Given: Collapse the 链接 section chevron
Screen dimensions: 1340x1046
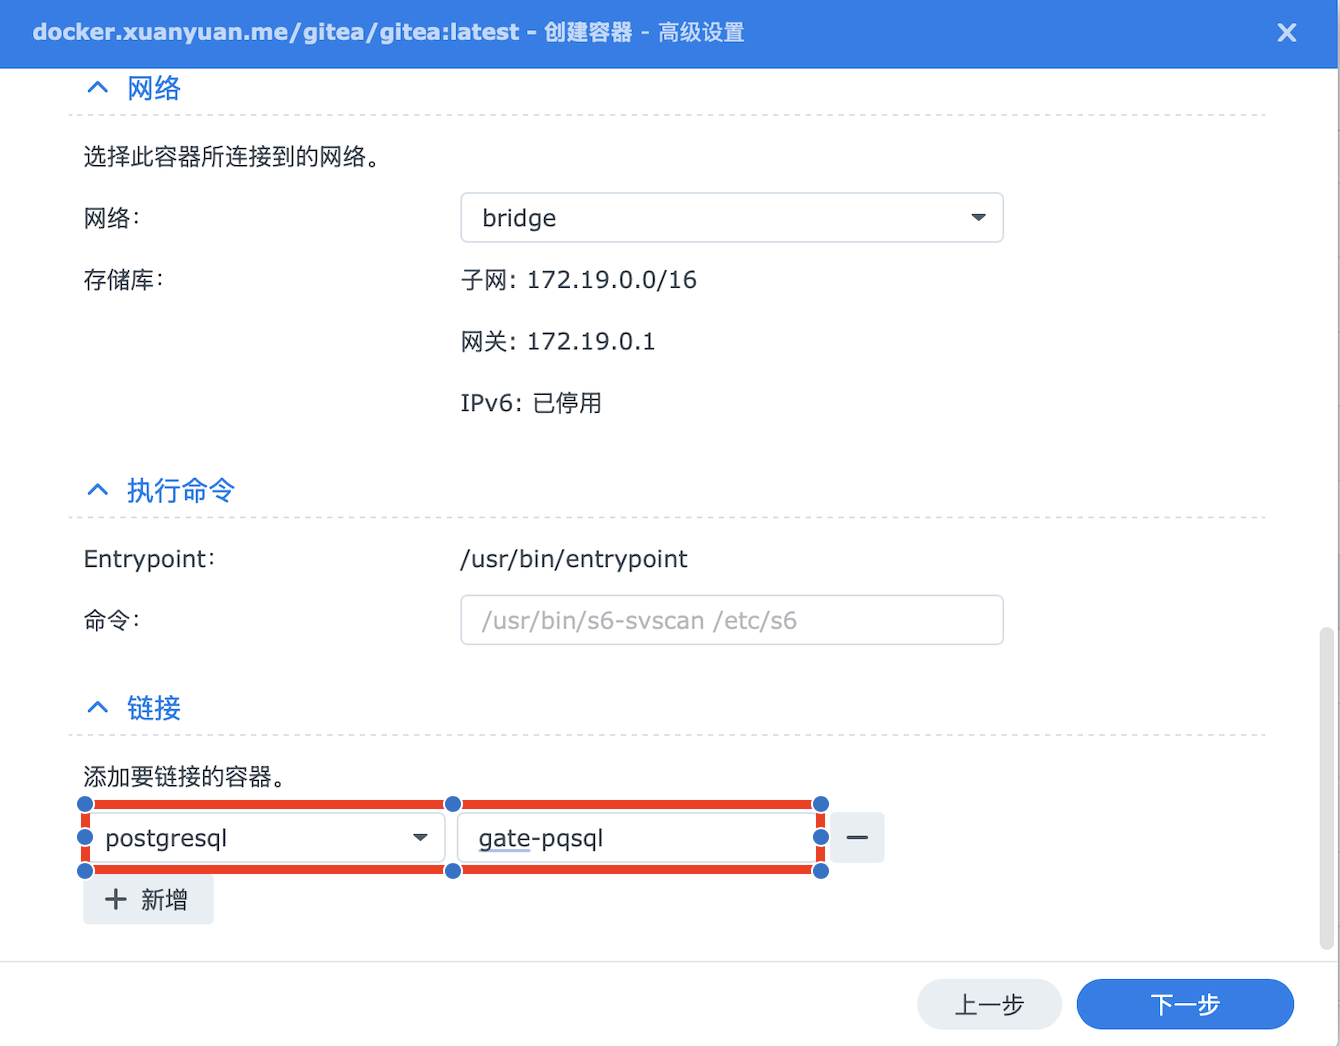Looking at the screenshot, I should [97, 708].
